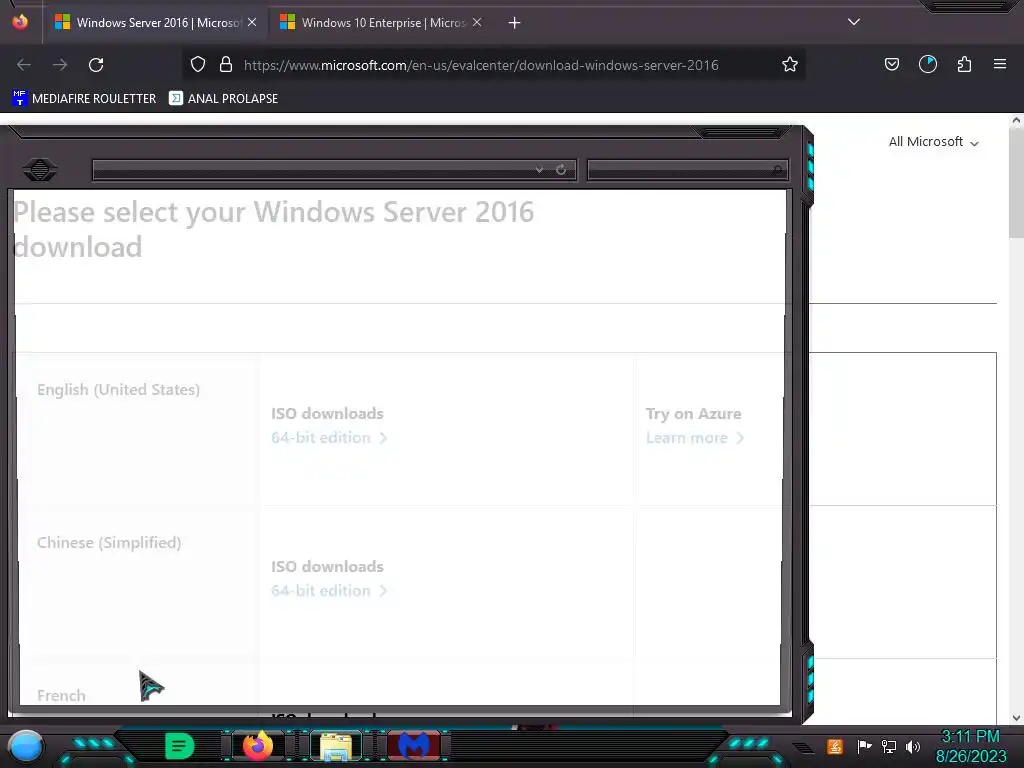
Task: Open a new tab with the plus button
Action: tap(515, 23)
